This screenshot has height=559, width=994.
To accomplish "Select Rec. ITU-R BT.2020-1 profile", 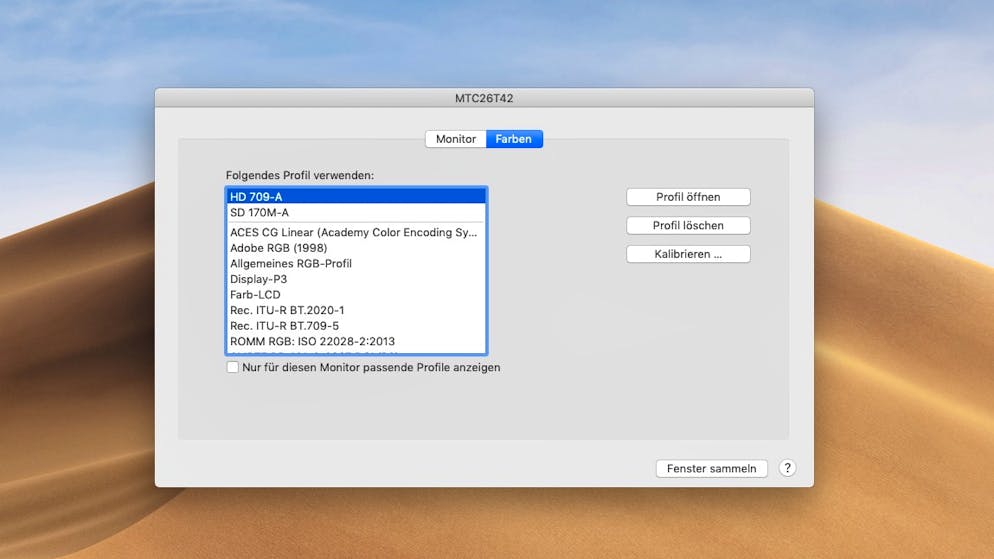I will (x=356, y=310).
